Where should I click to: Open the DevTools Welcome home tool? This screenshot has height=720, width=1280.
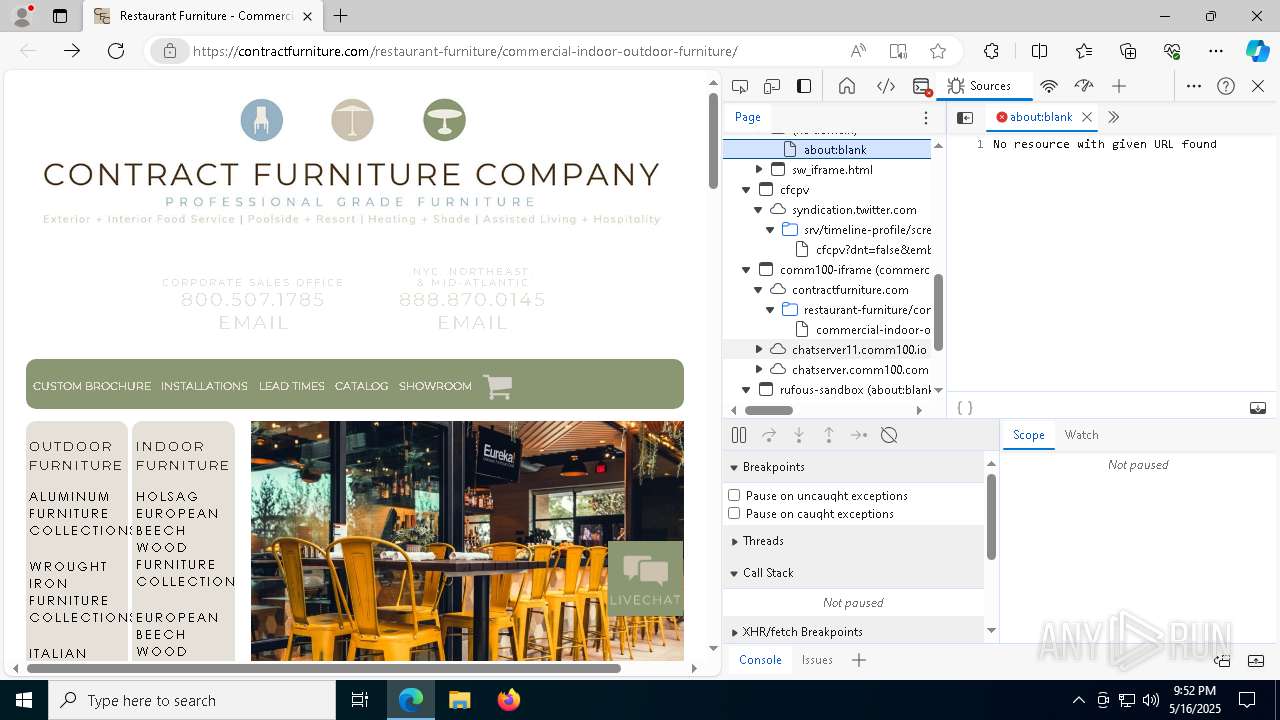click(x=847, y=86)
